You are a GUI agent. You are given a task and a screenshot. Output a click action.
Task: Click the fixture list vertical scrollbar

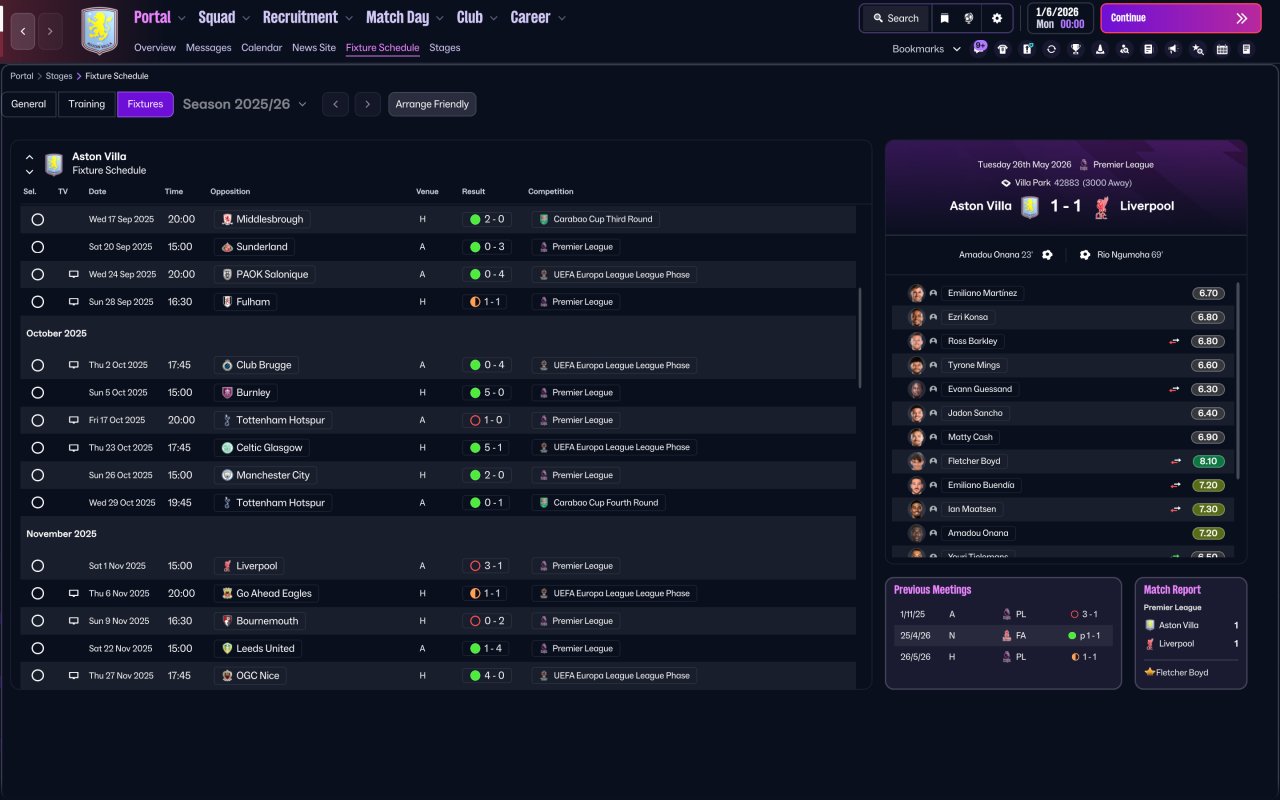(860, 338)
